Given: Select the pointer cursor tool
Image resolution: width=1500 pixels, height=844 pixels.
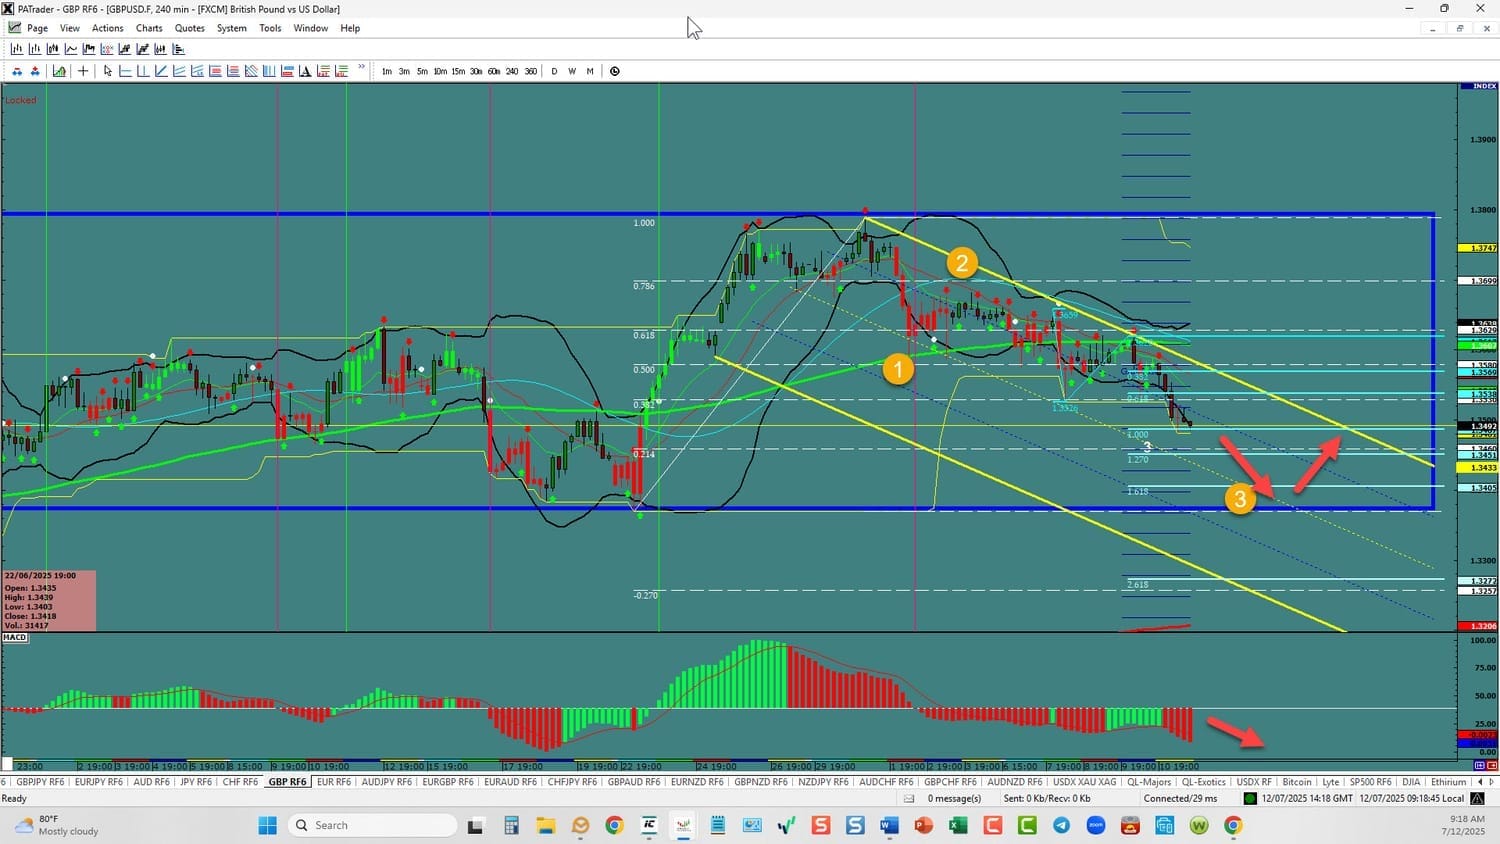Looking at the screenshot, I should tap(108, 71).
